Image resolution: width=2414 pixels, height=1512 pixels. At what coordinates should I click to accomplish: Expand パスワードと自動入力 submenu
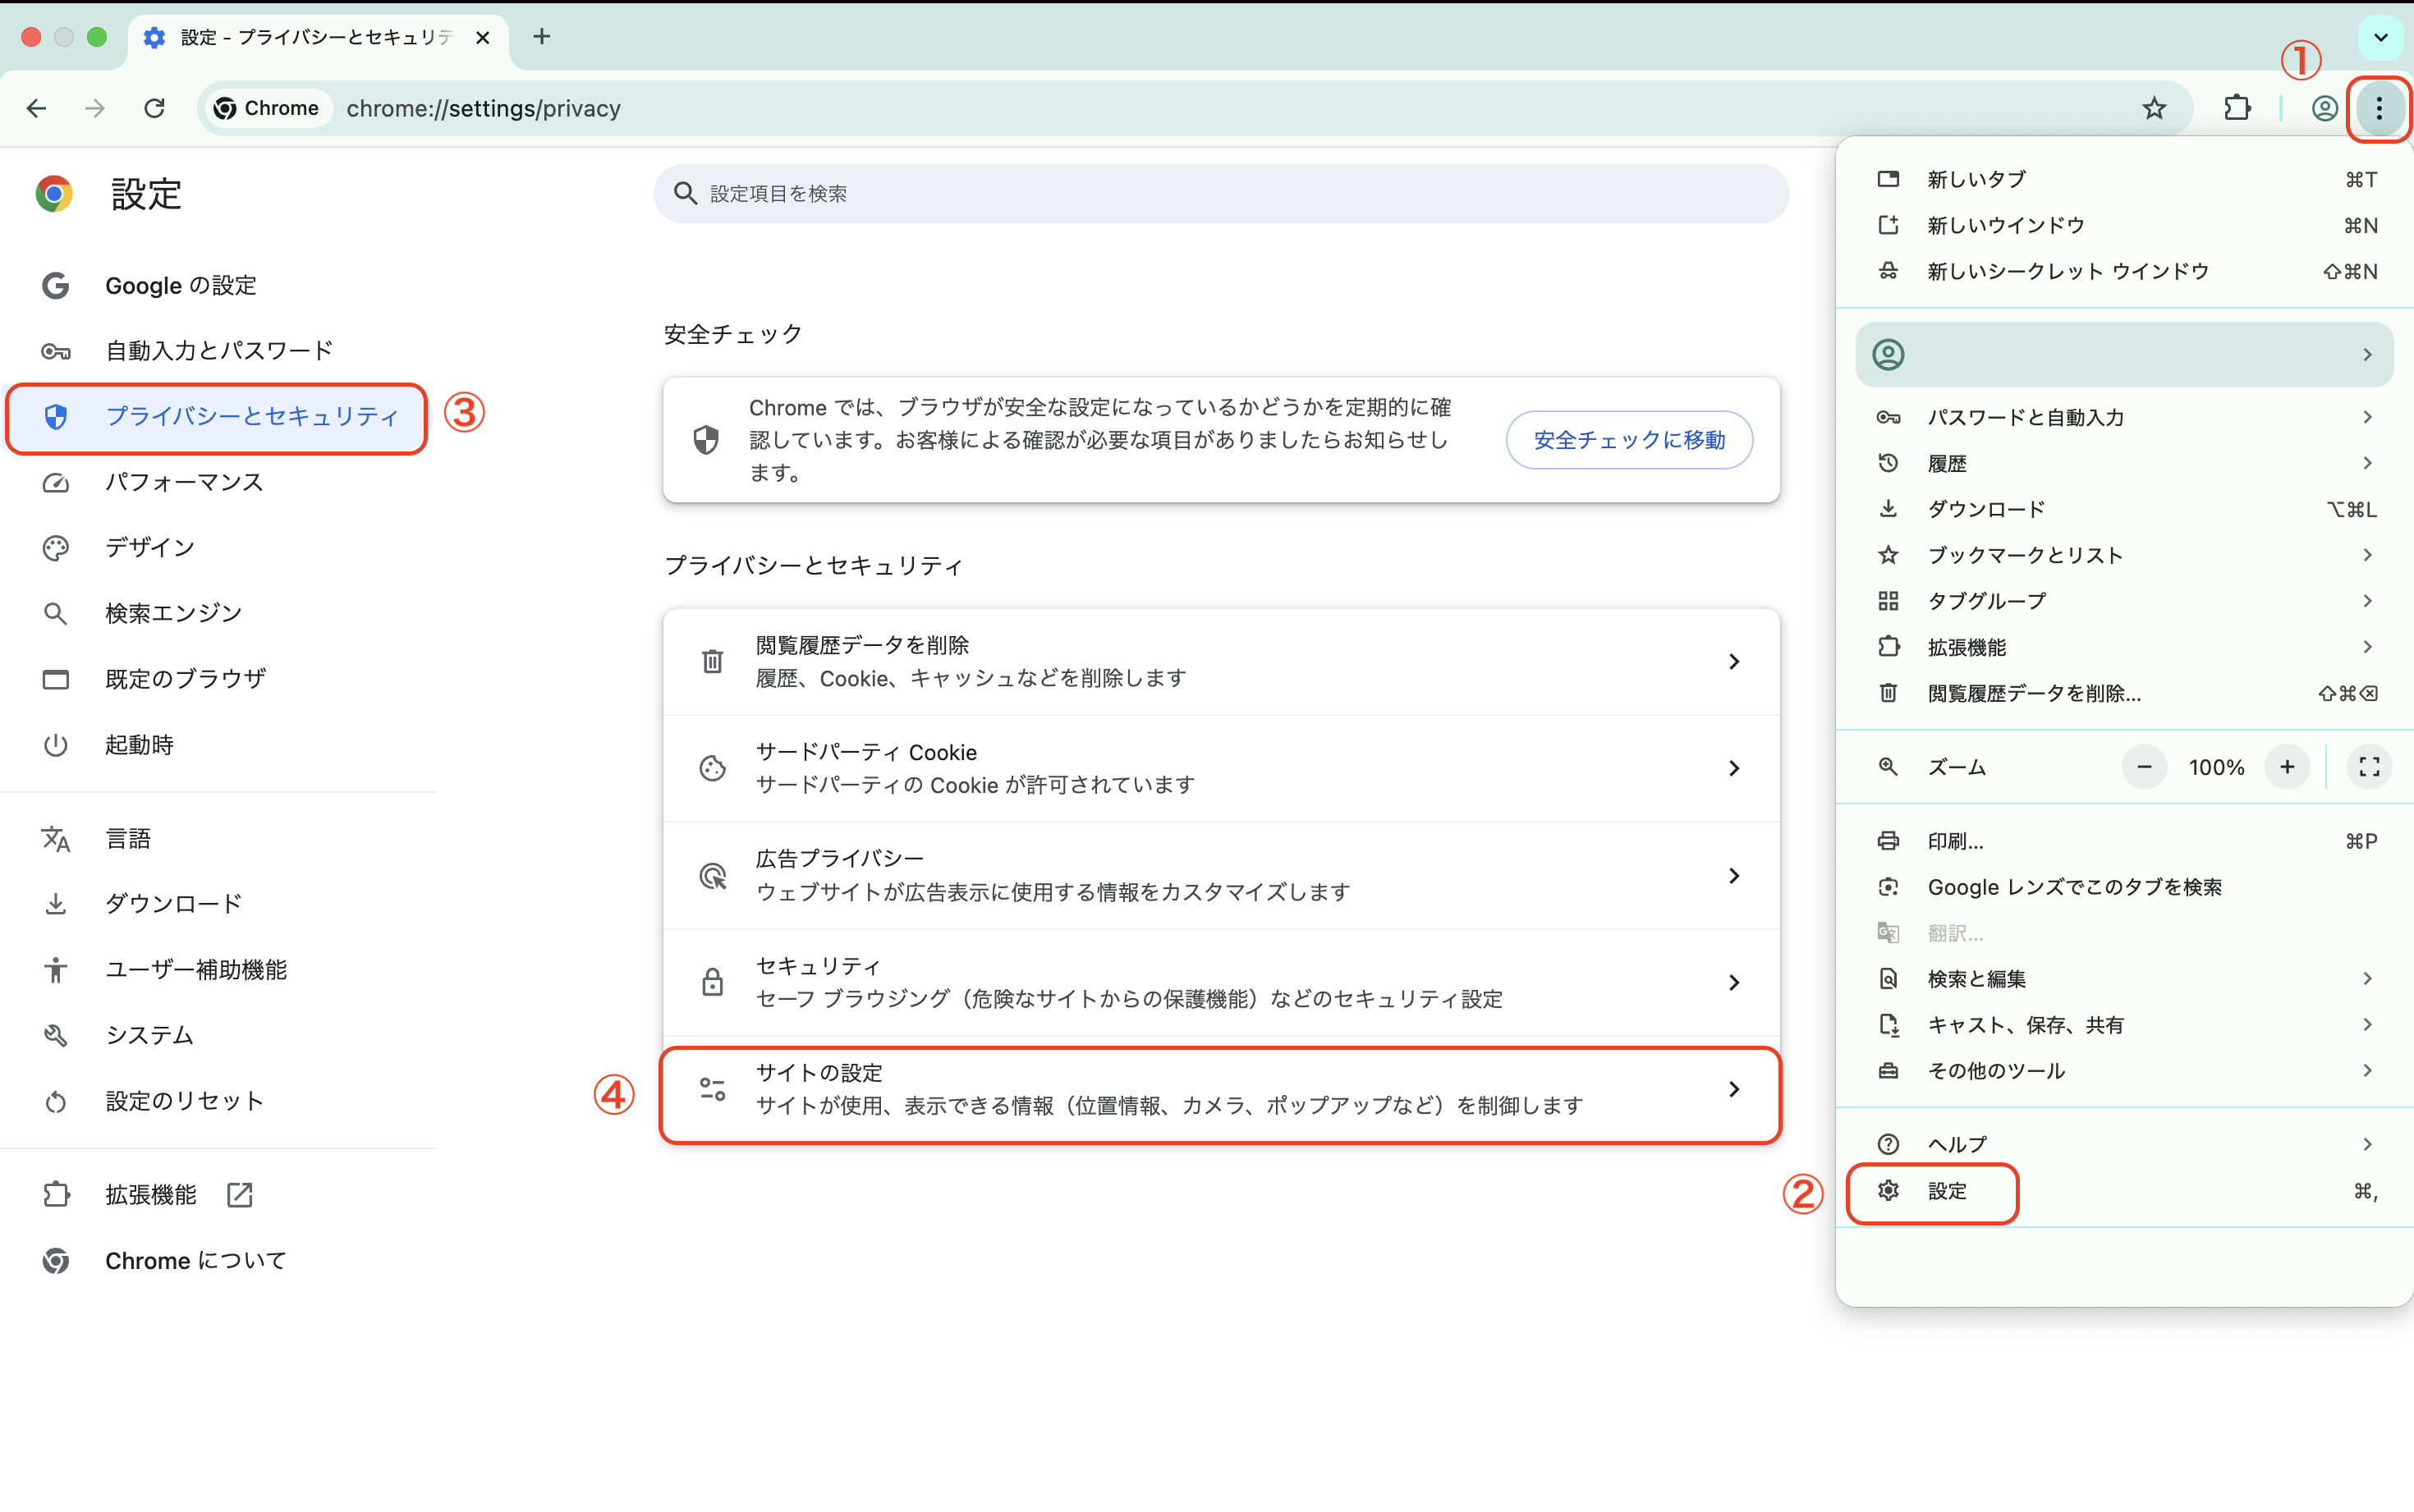coord(2125,417)
